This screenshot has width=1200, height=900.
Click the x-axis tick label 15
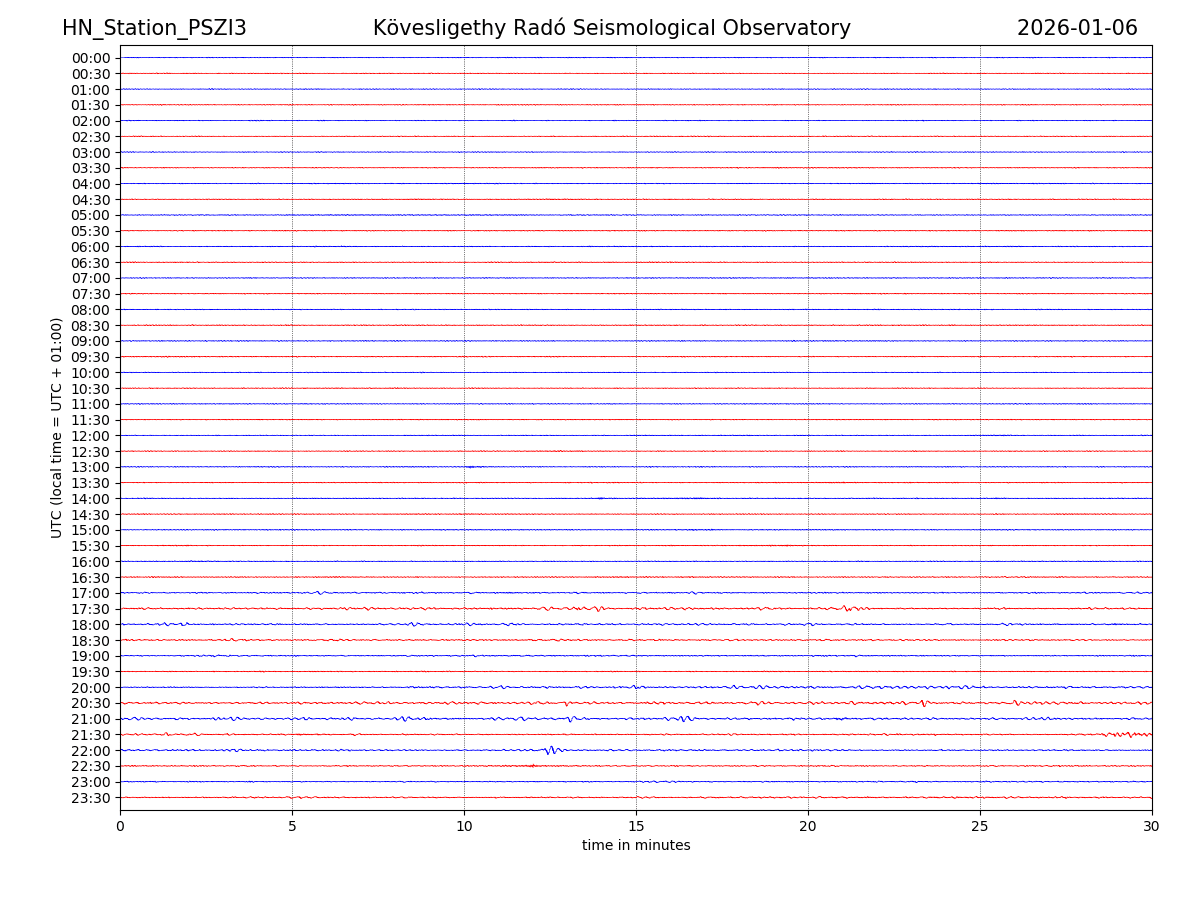(x=636, y=826)
